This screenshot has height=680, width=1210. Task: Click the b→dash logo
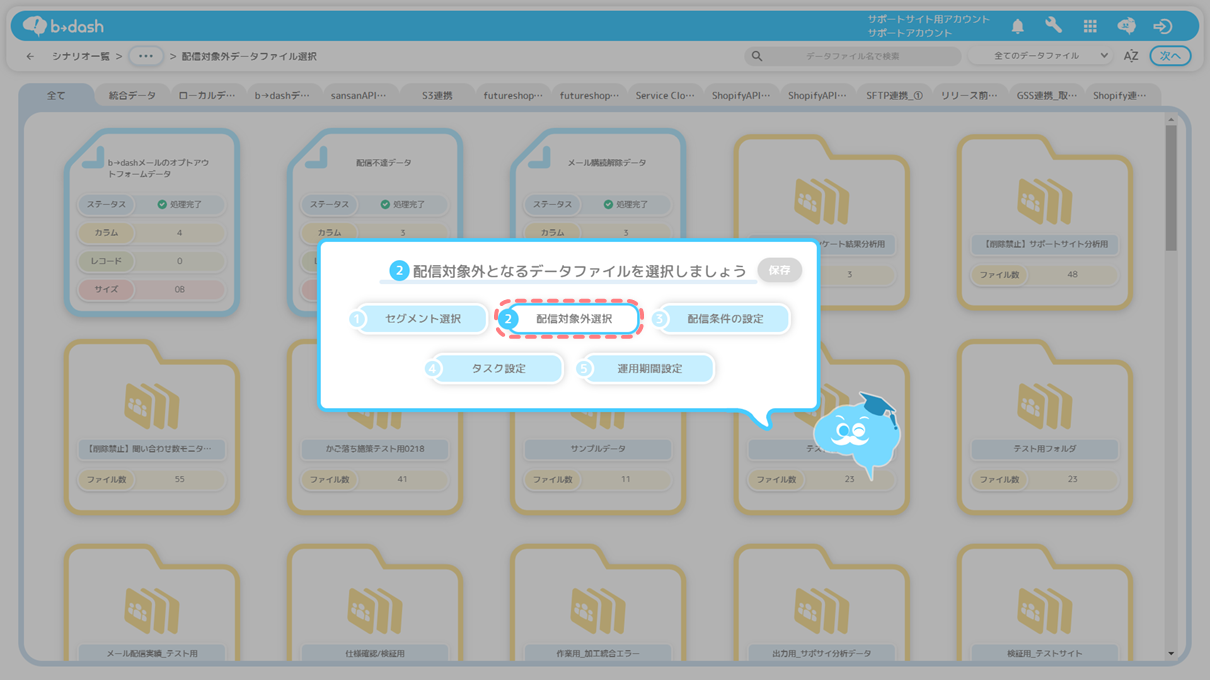tap(63, 26)
